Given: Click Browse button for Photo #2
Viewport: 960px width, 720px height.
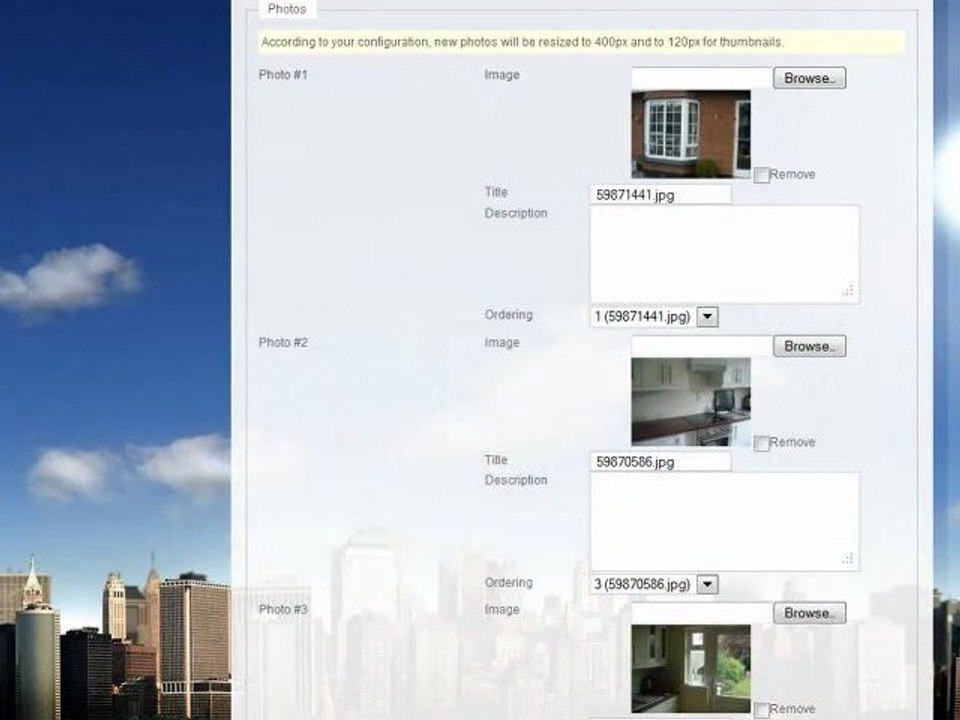Looking at the screenshot, I should [809, 346].
